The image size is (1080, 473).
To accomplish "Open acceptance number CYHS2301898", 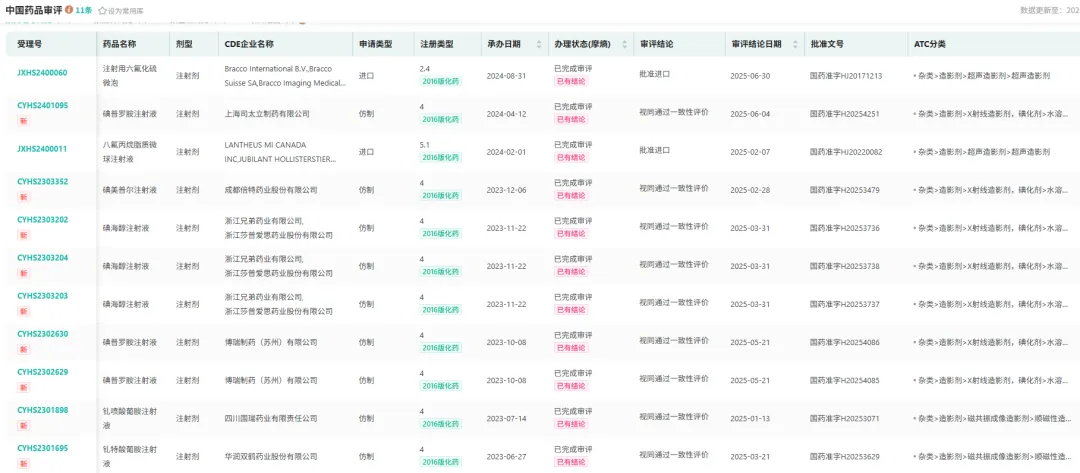I will coord(42,410).
